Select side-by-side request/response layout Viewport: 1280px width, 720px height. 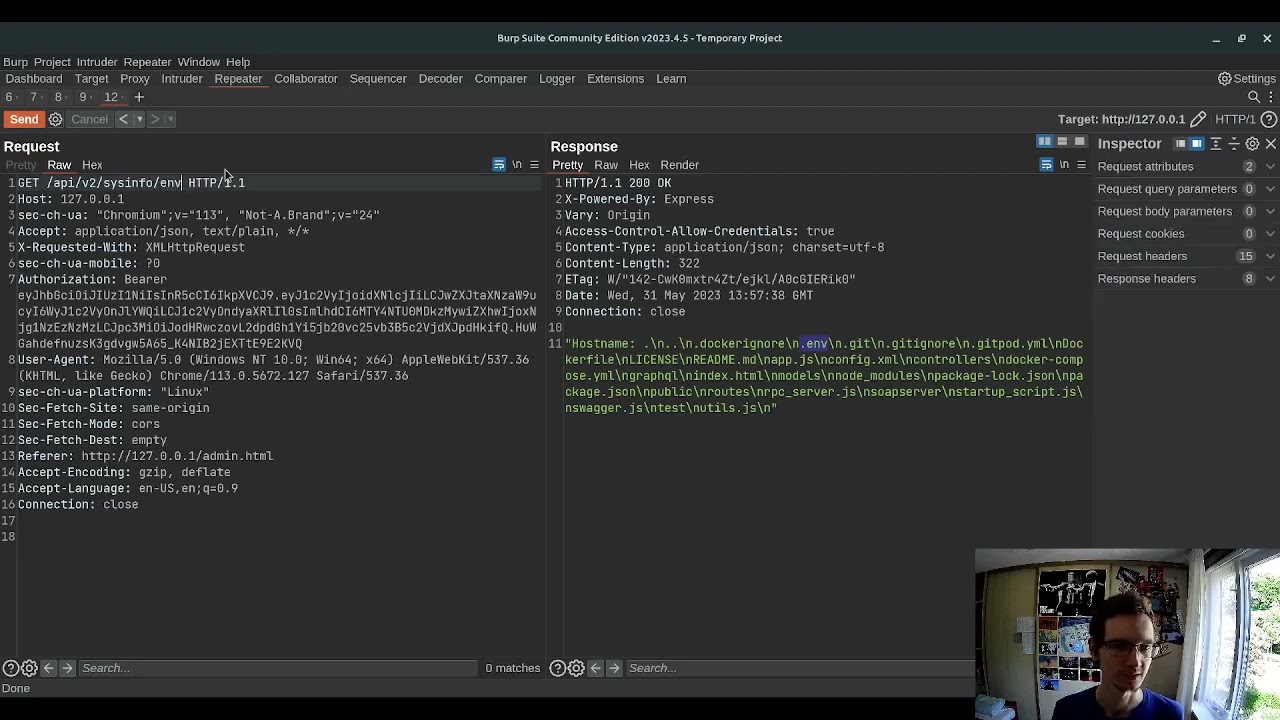pyautogui.click(x=1044, y=142)
